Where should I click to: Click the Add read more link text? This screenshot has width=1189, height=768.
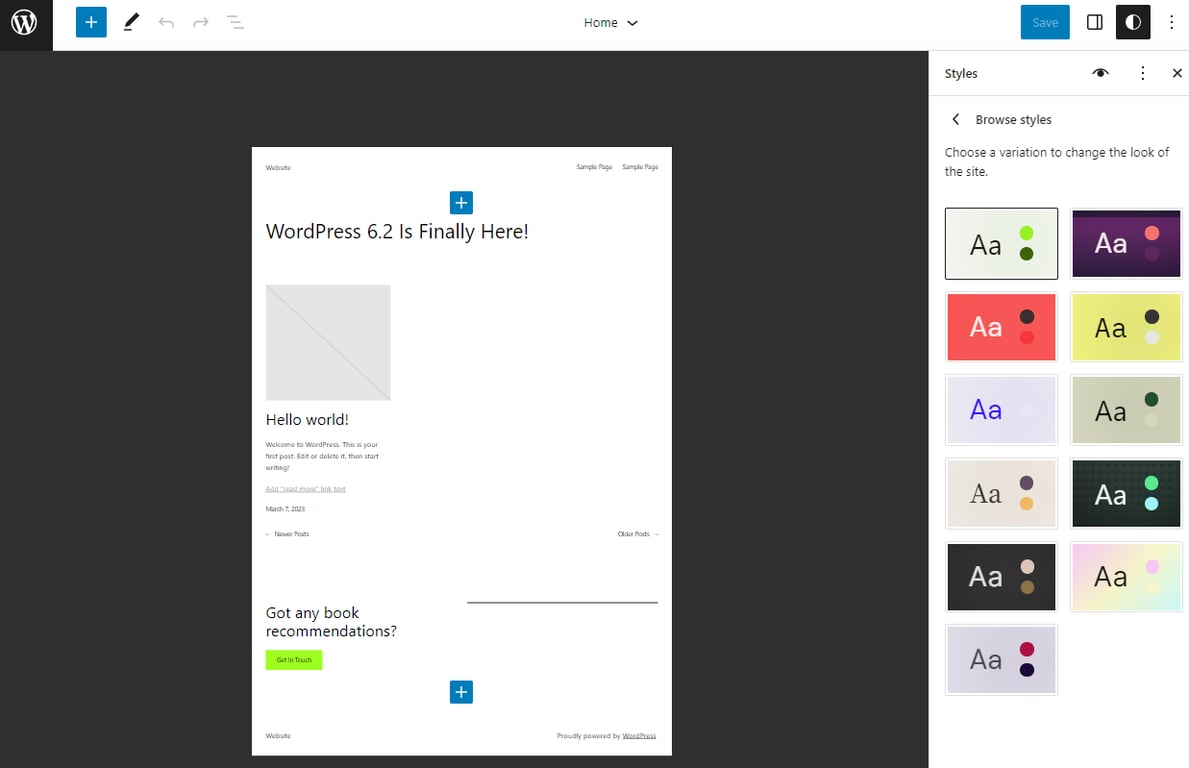[x=305, y=488]
